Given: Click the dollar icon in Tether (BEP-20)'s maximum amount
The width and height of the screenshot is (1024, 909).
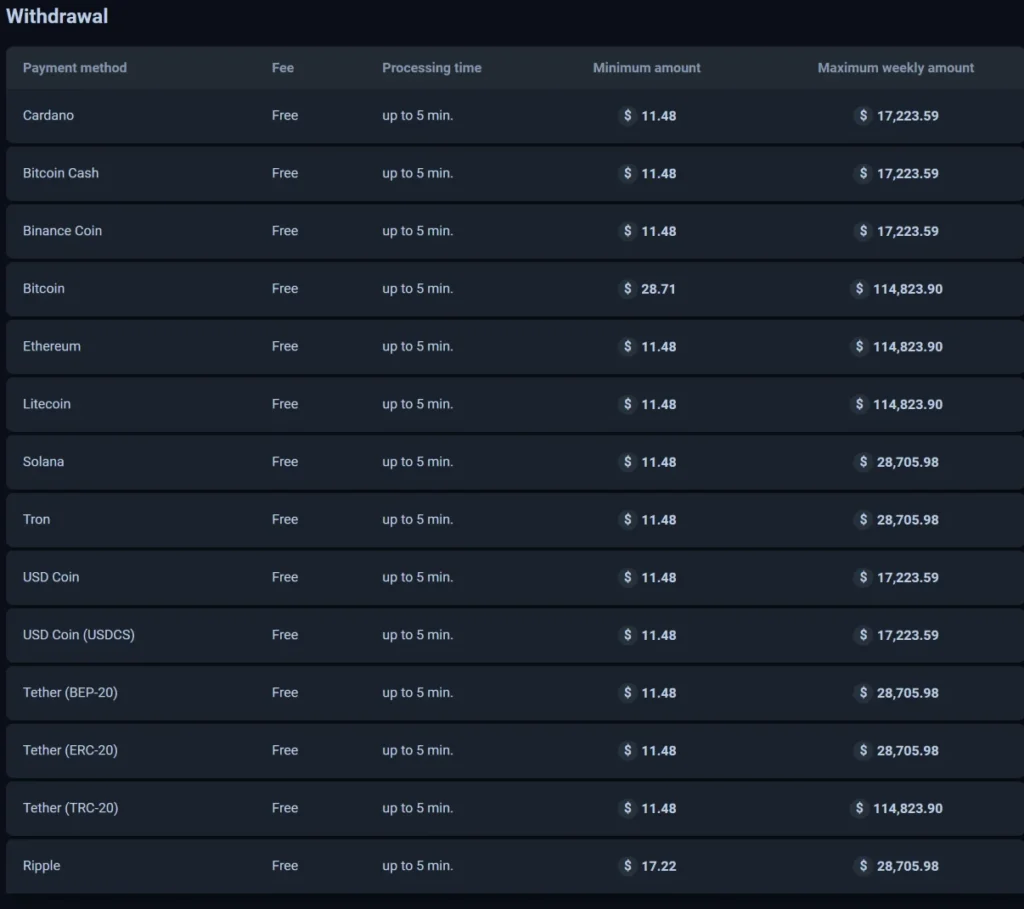Looking at the screenshot, I should (x=863, y=693).
